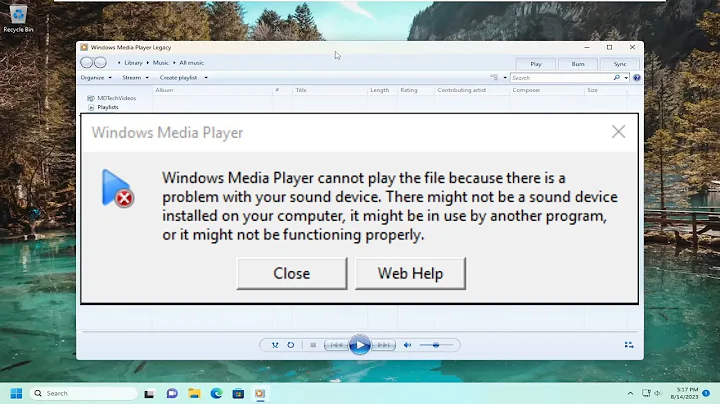This screenshot has width=720, height=404.
Task: Open the notification badge in taskbar
Action: (706, 393)
